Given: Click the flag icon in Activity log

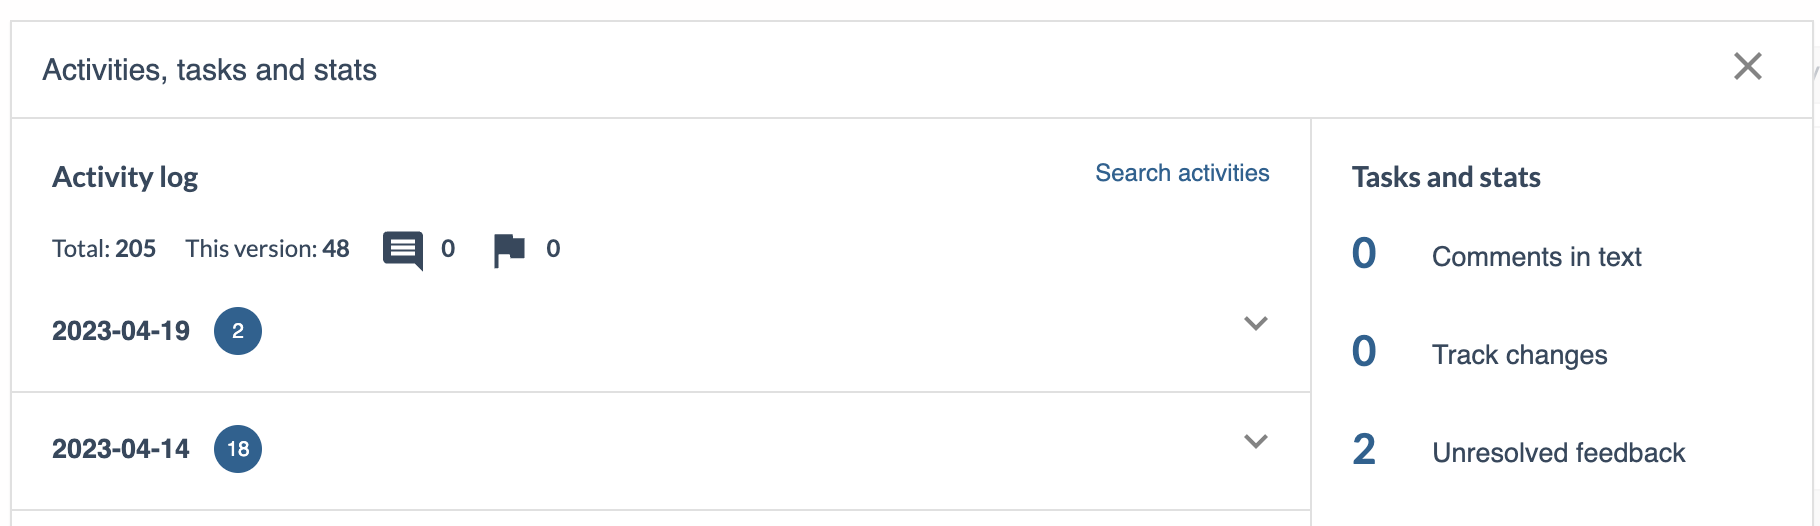Looking at the screenshot, I should [x=509, y=250].
